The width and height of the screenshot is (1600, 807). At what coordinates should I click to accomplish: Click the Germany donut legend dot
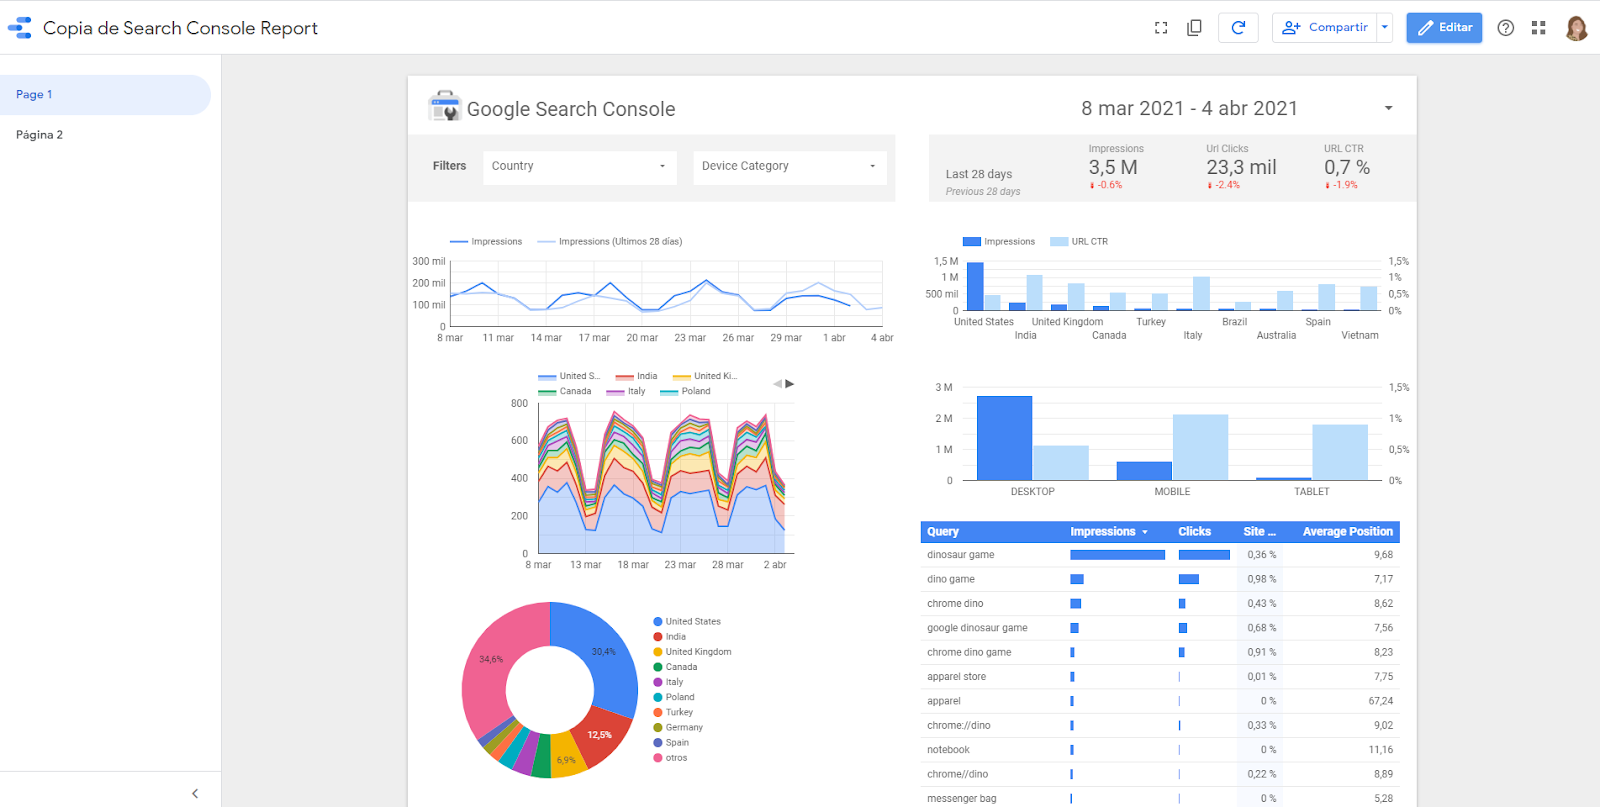(x=658, y=727)
